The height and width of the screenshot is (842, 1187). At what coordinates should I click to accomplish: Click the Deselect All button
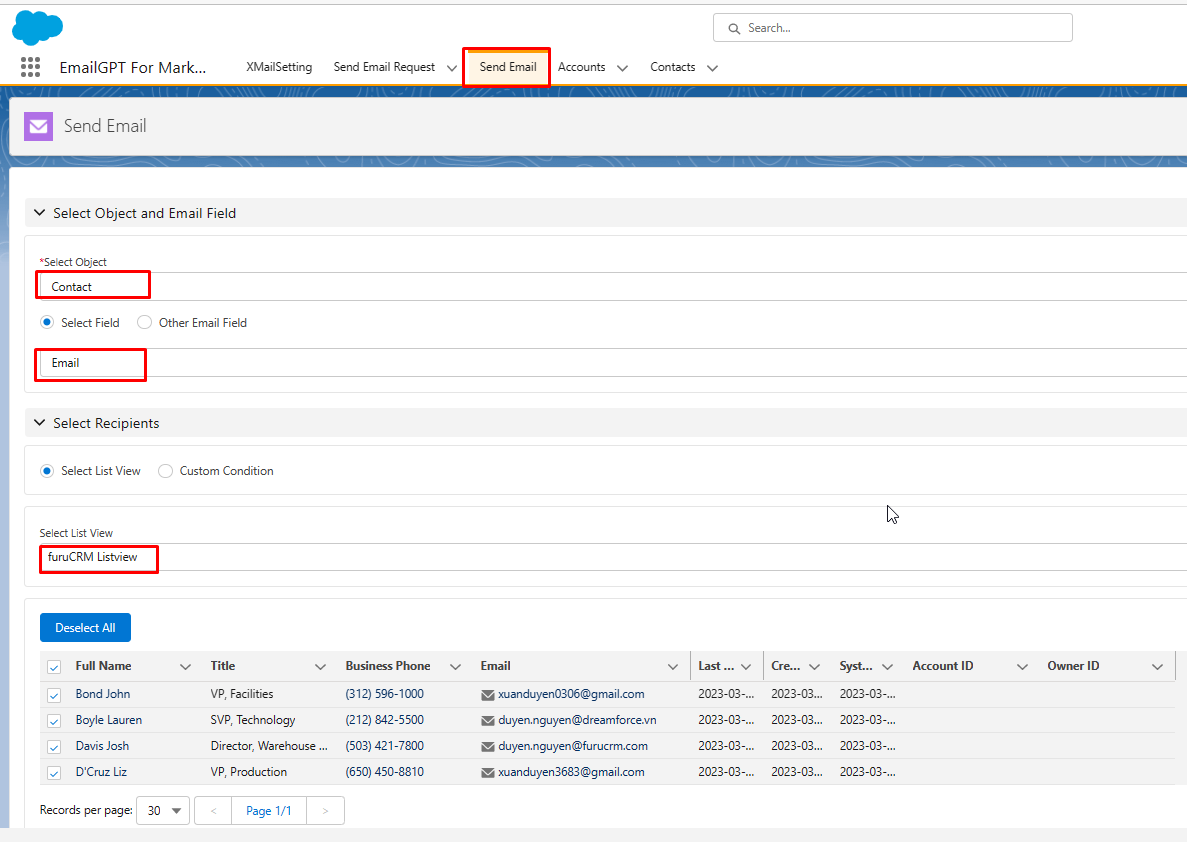click(86, 628)
